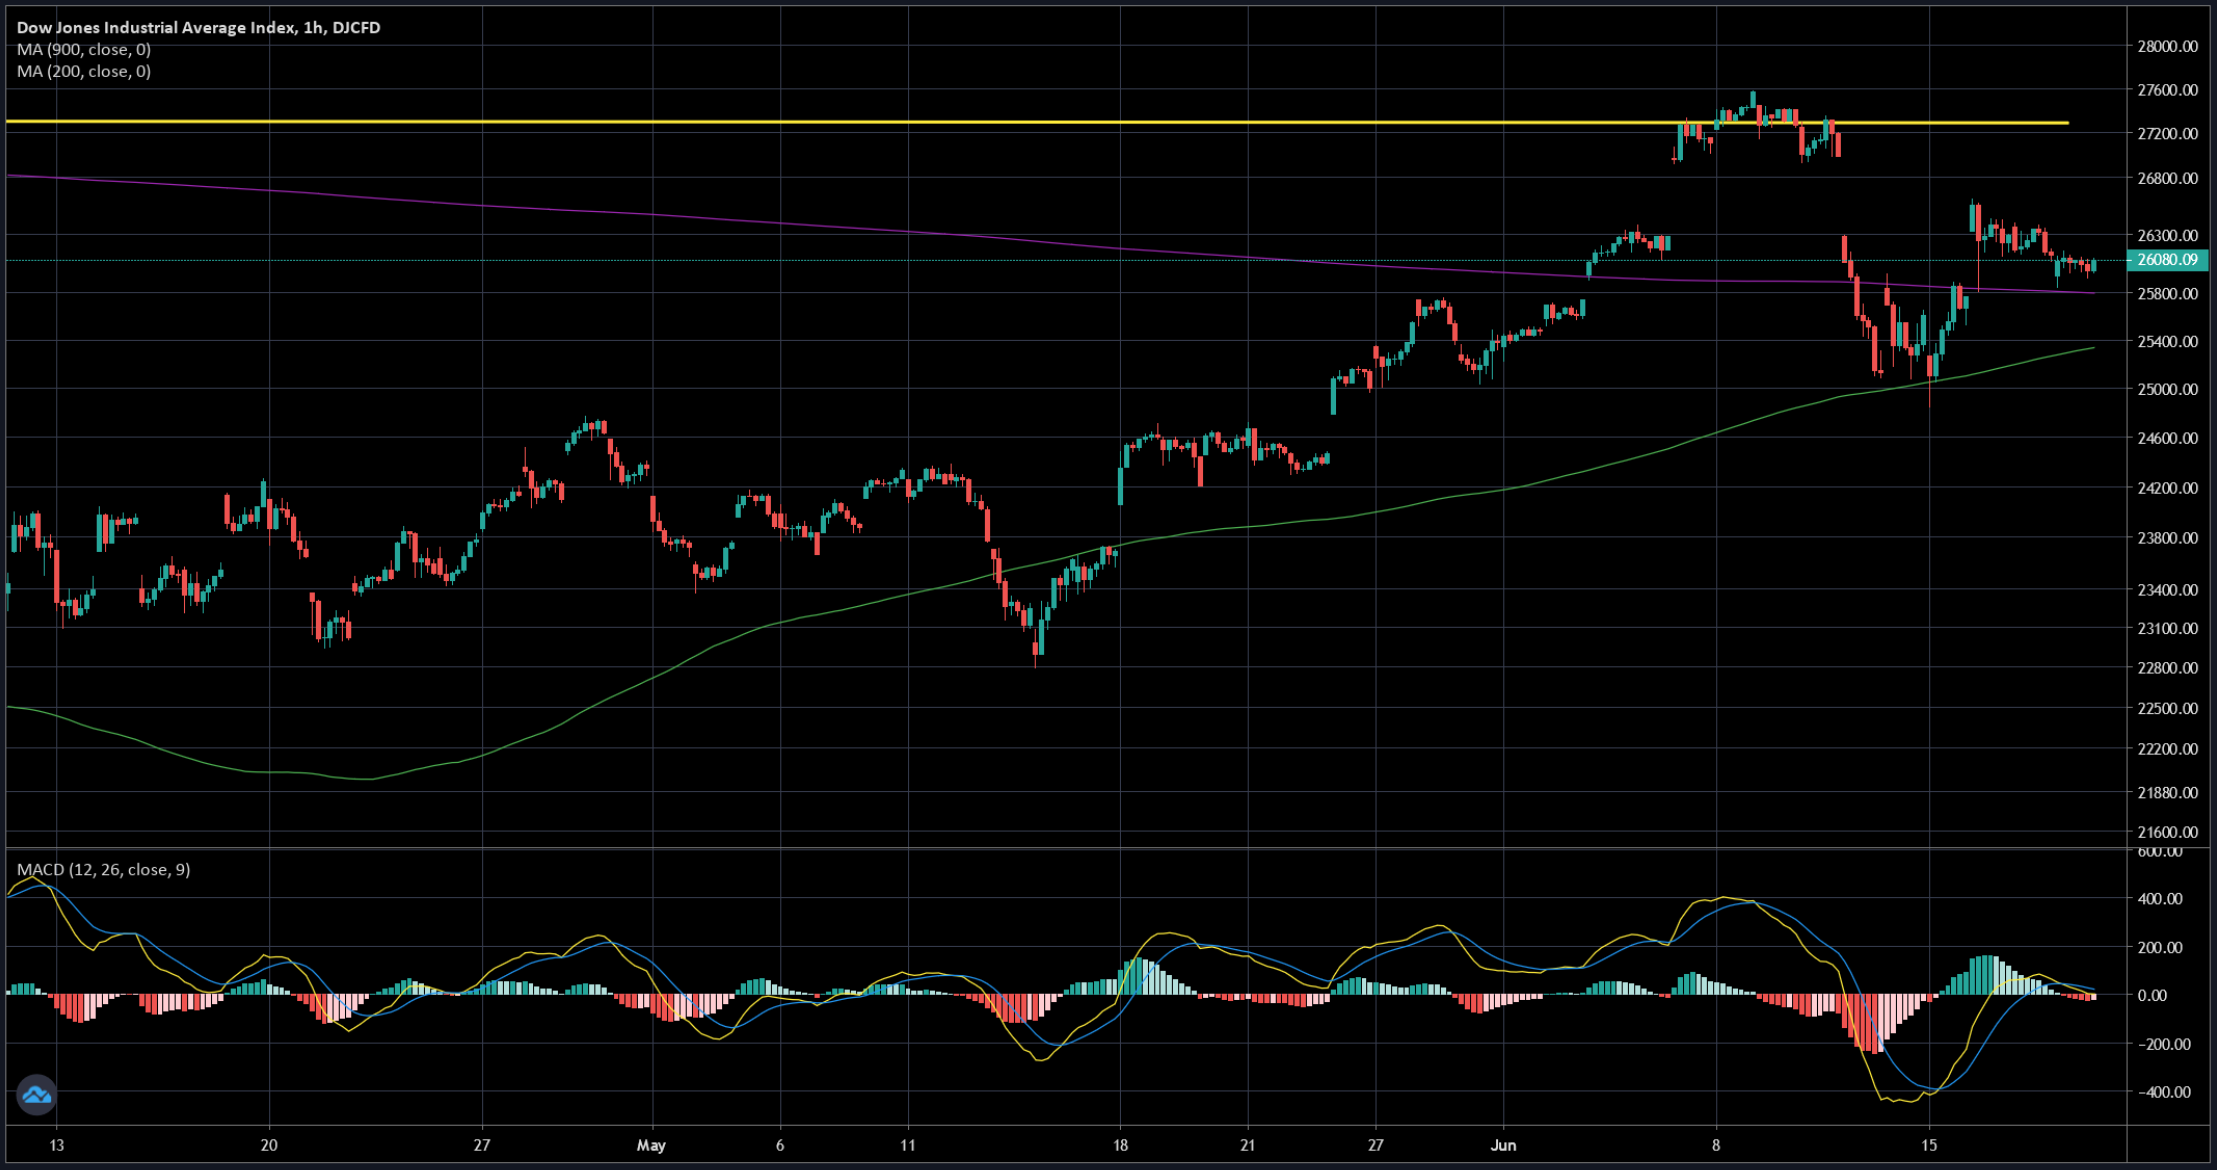Image resolution: width=2217 pixels, height=1170 pixels.
Task: Click the MACD axis label 200.00
Action: pos(2160,948)
